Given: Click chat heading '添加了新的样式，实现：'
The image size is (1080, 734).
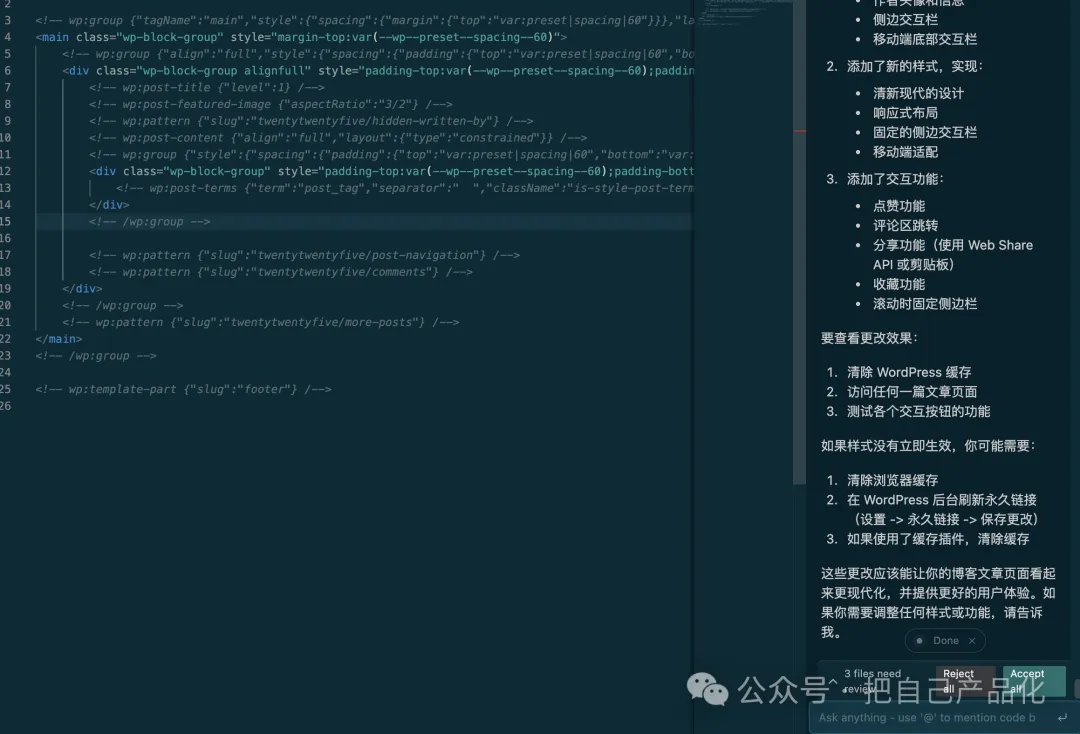Looking at the screenshot, I should [x=915, y=66].
